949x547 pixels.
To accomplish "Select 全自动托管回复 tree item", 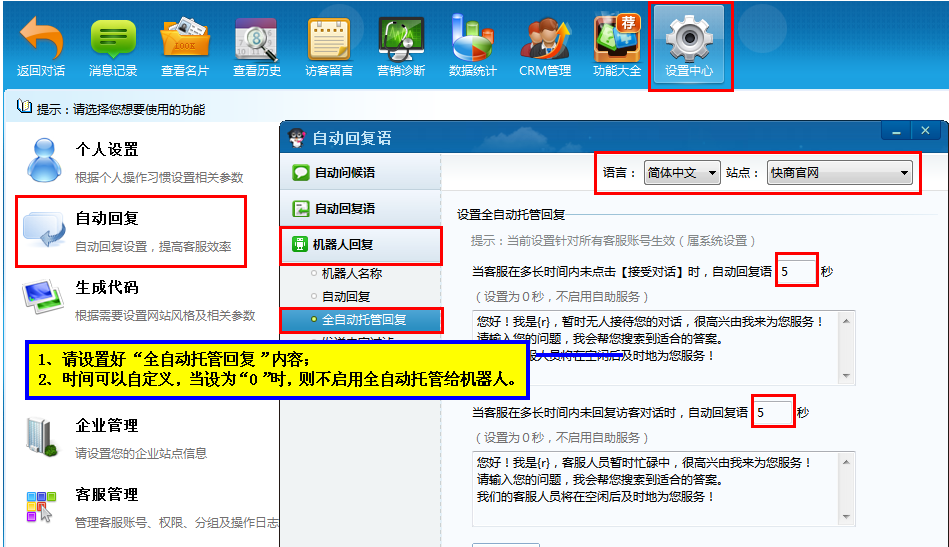I will 363,320.
